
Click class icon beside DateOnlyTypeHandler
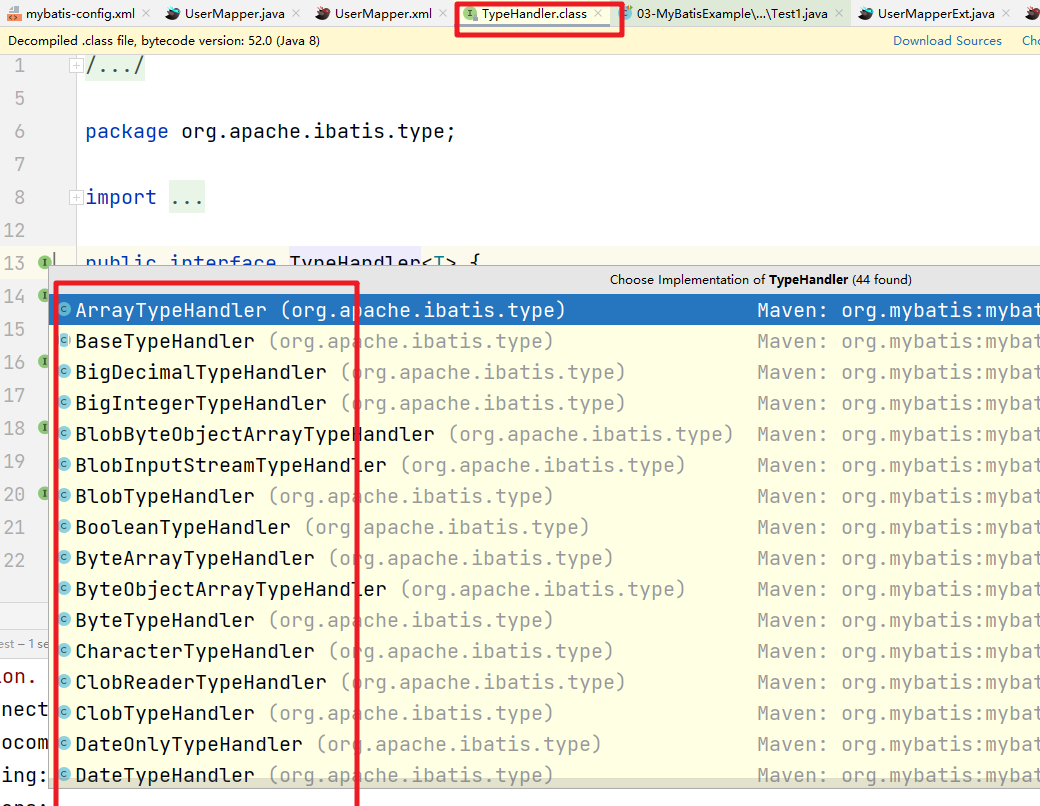tap(64, 744)
